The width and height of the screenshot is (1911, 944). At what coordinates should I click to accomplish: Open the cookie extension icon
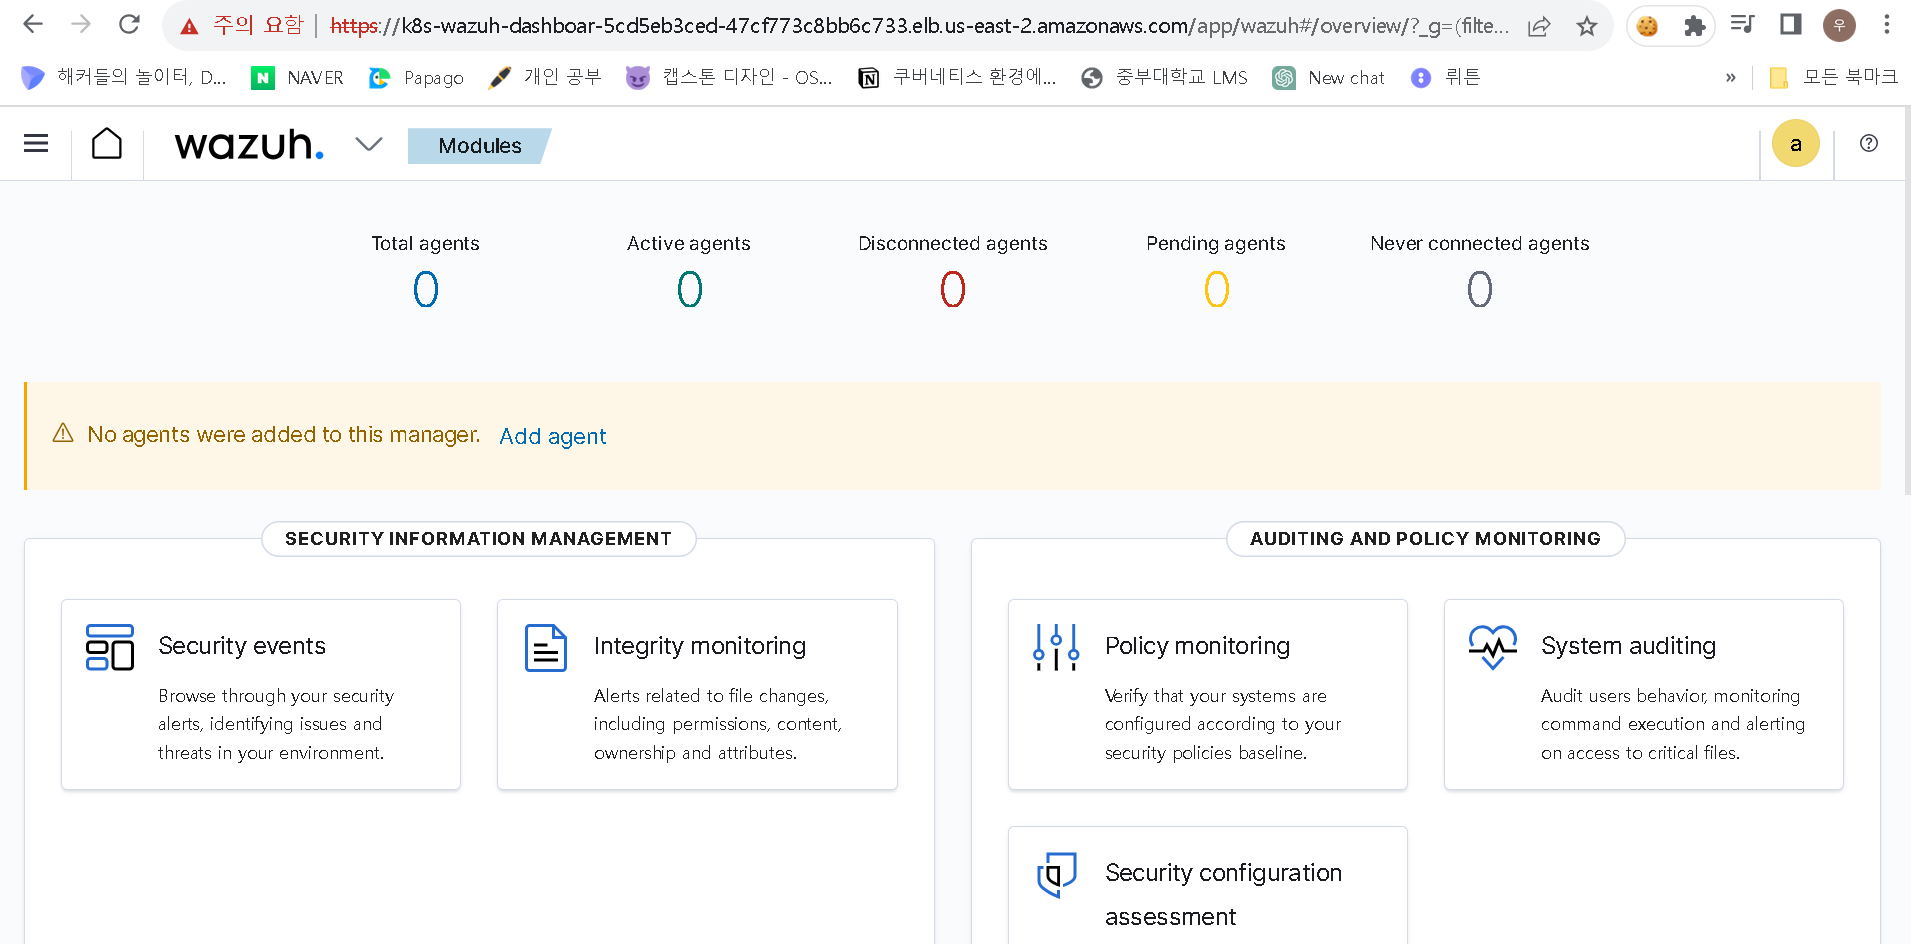pyautogui.click(x=1647, y=26)
